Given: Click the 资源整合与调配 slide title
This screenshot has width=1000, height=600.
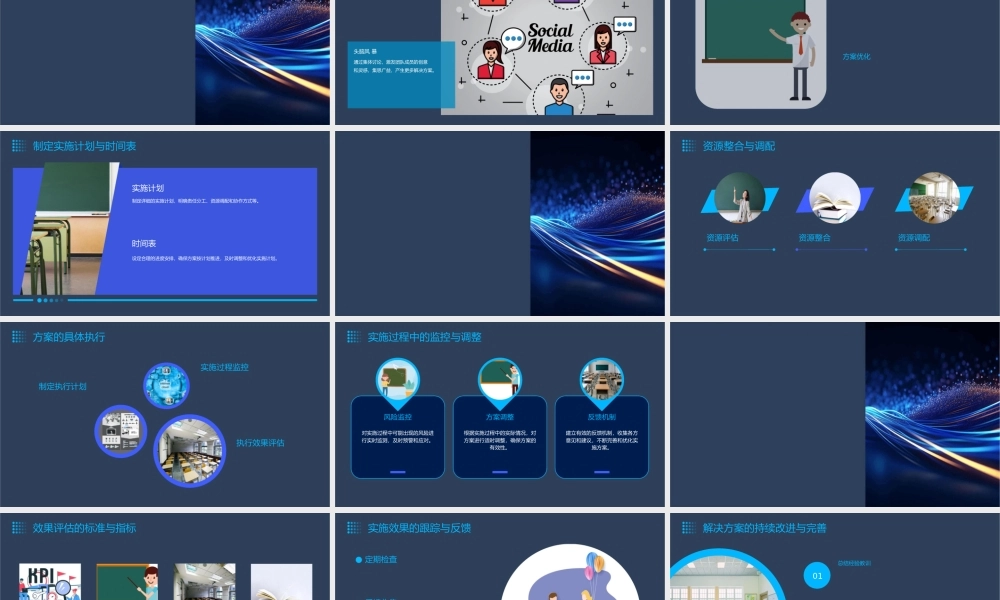Looking at the screenshot, I should (x=739, y=146).
